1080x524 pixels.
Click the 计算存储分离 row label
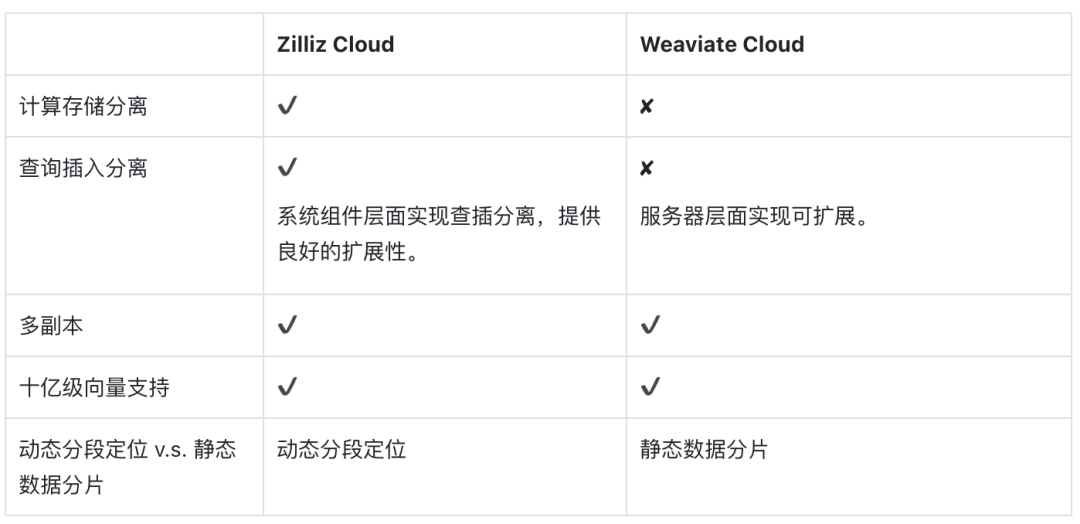point(83,106)
